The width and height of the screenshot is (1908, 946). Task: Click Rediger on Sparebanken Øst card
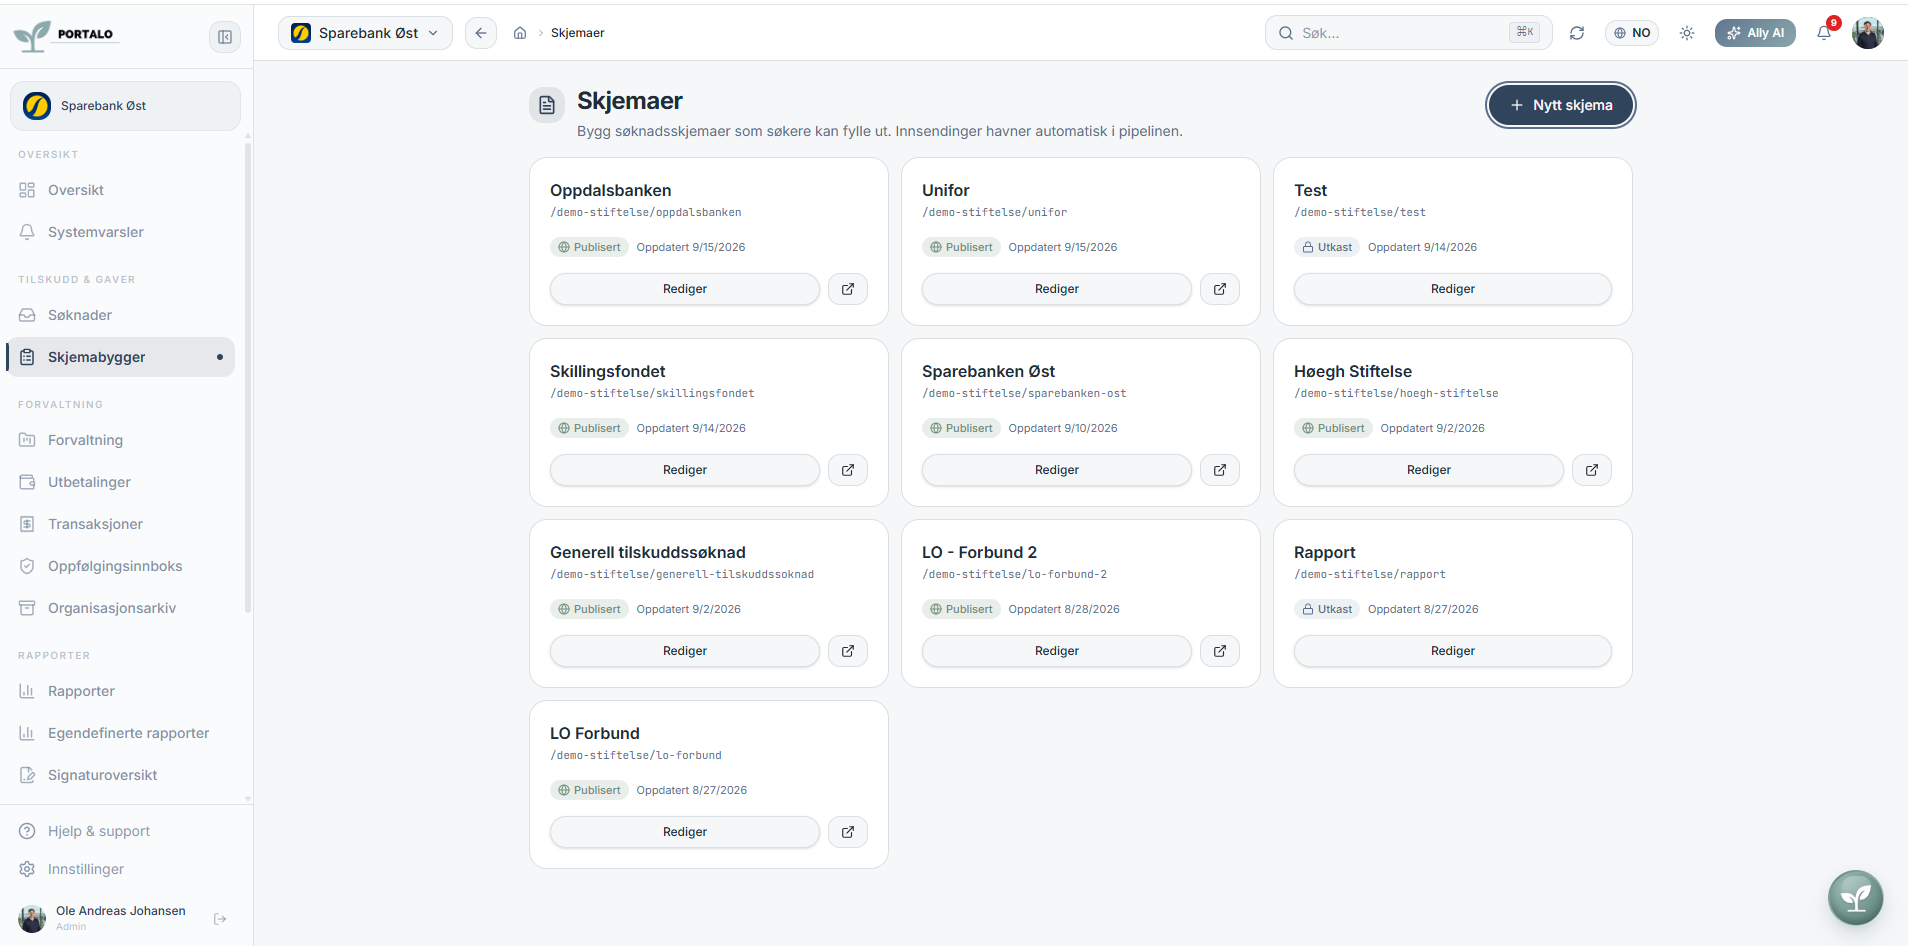click(1057, 470)
